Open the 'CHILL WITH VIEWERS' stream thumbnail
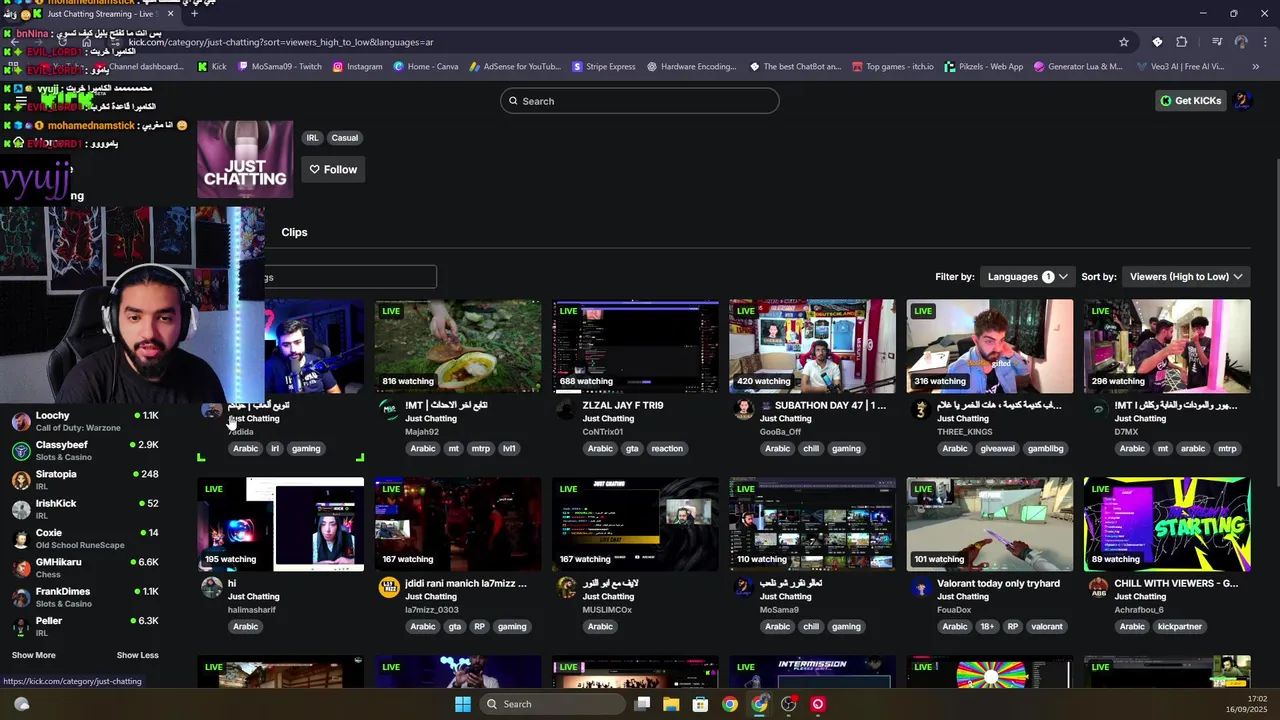 (x=1167, y=524)
